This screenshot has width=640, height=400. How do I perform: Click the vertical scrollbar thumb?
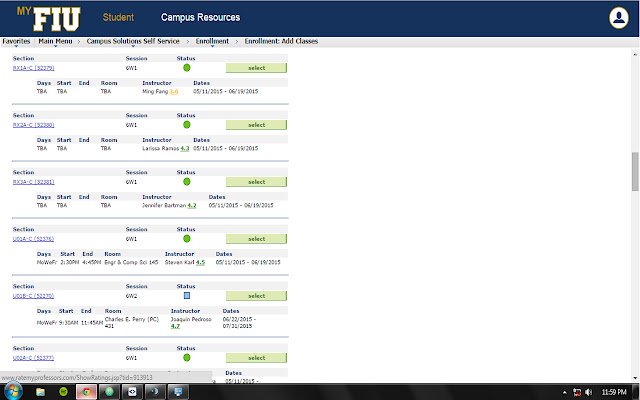tap(635, 171)
